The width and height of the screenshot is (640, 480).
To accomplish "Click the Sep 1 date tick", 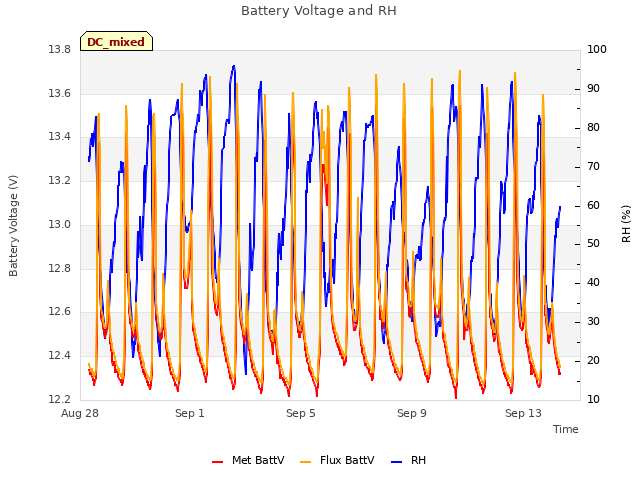I will point(190,413).
